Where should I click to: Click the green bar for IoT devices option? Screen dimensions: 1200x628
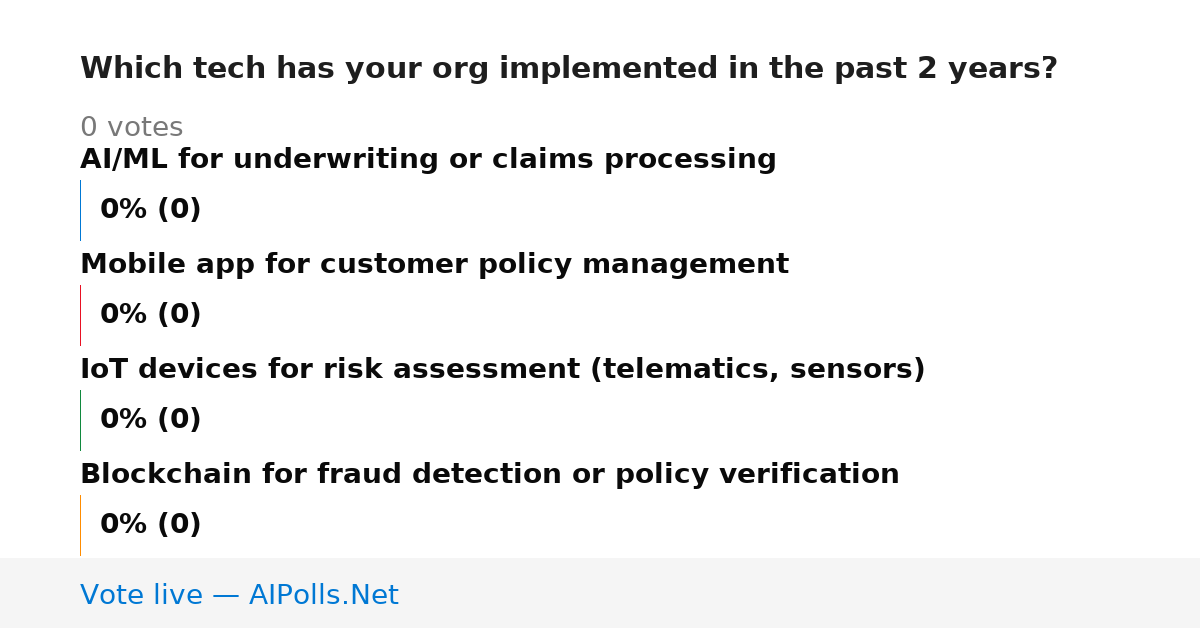coord(80,420)
